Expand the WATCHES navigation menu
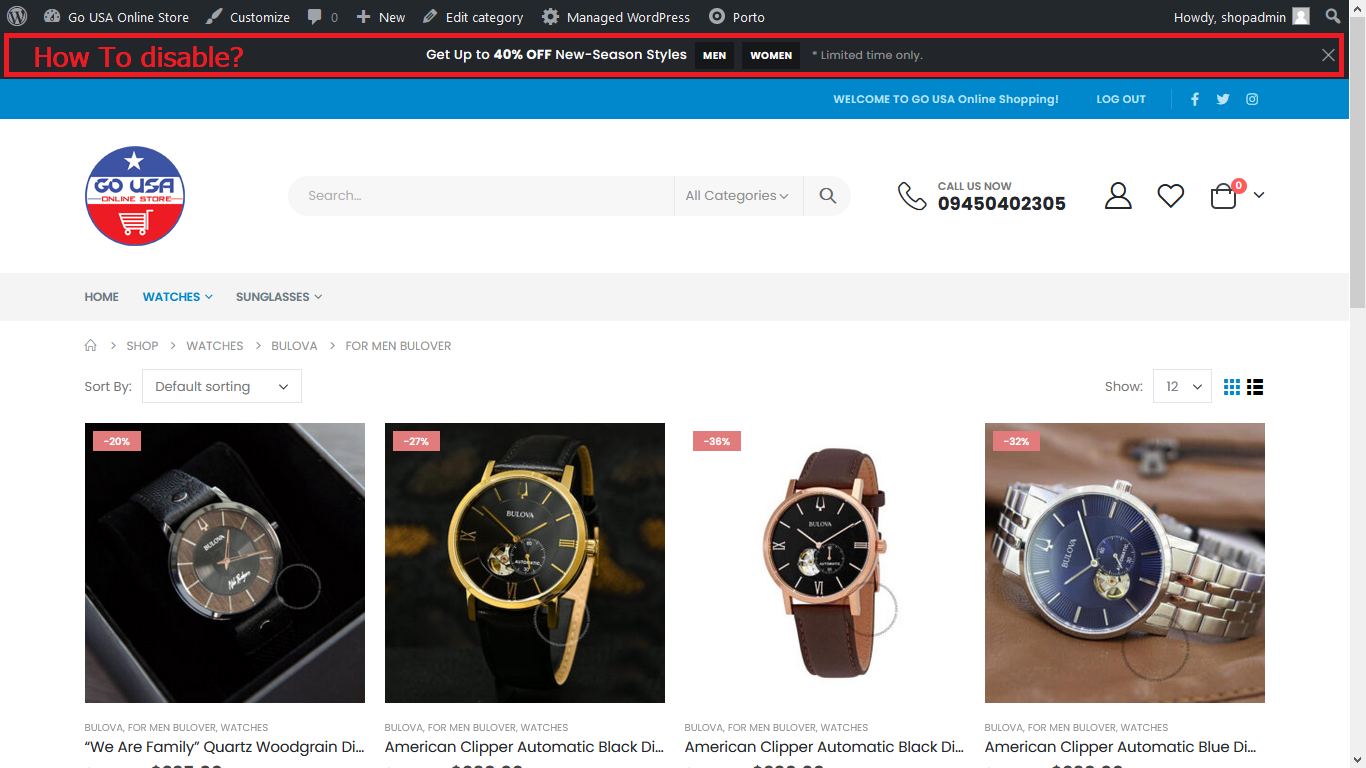This screenshot has width=1366, height=768. click(x=178, y=297)
